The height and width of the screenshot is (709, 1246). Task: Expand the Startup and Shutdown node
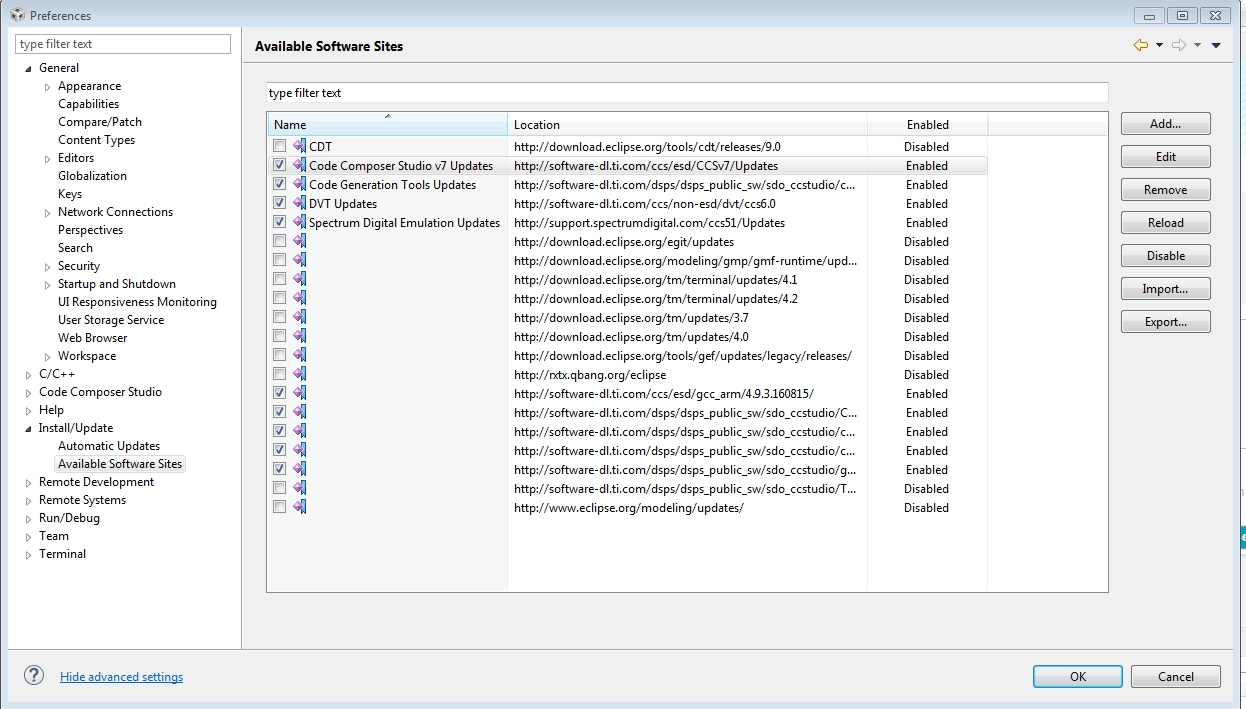(47, 284)
